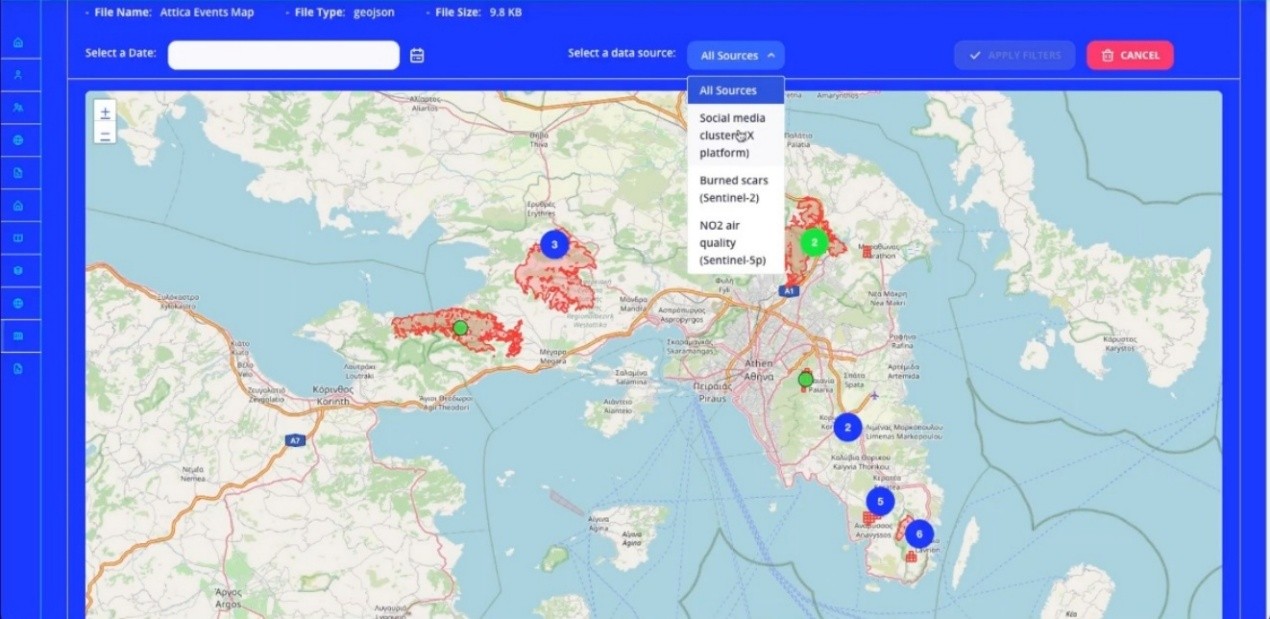Screen dimensions: 1270x619
Task: Zoom out on the map
Action: tap(105, 134)
